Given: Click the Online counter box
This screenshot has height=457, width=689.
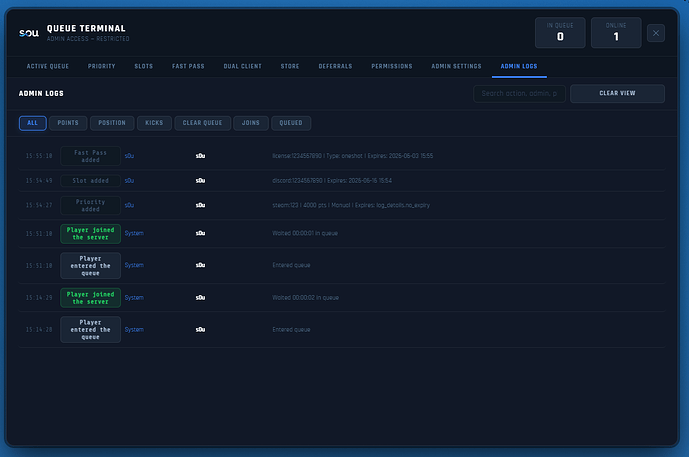Looking at the screenshot, I should point(616,33).
